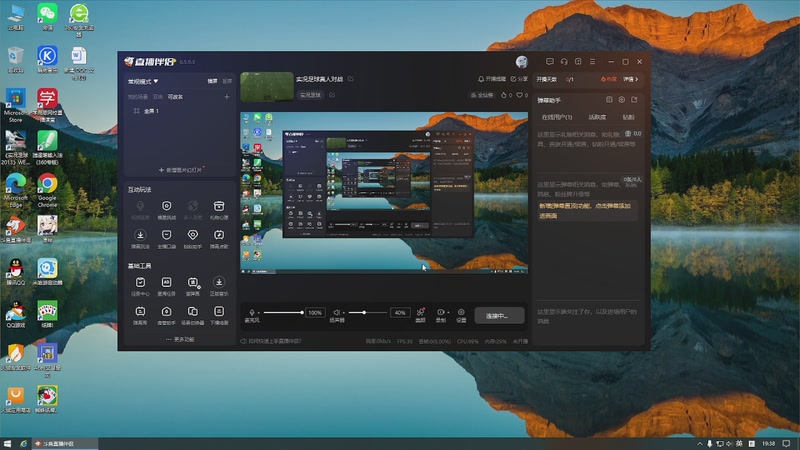Click 新增图片幻灯片 add source link
Screen dimensions: 800x450
[180, 170]
